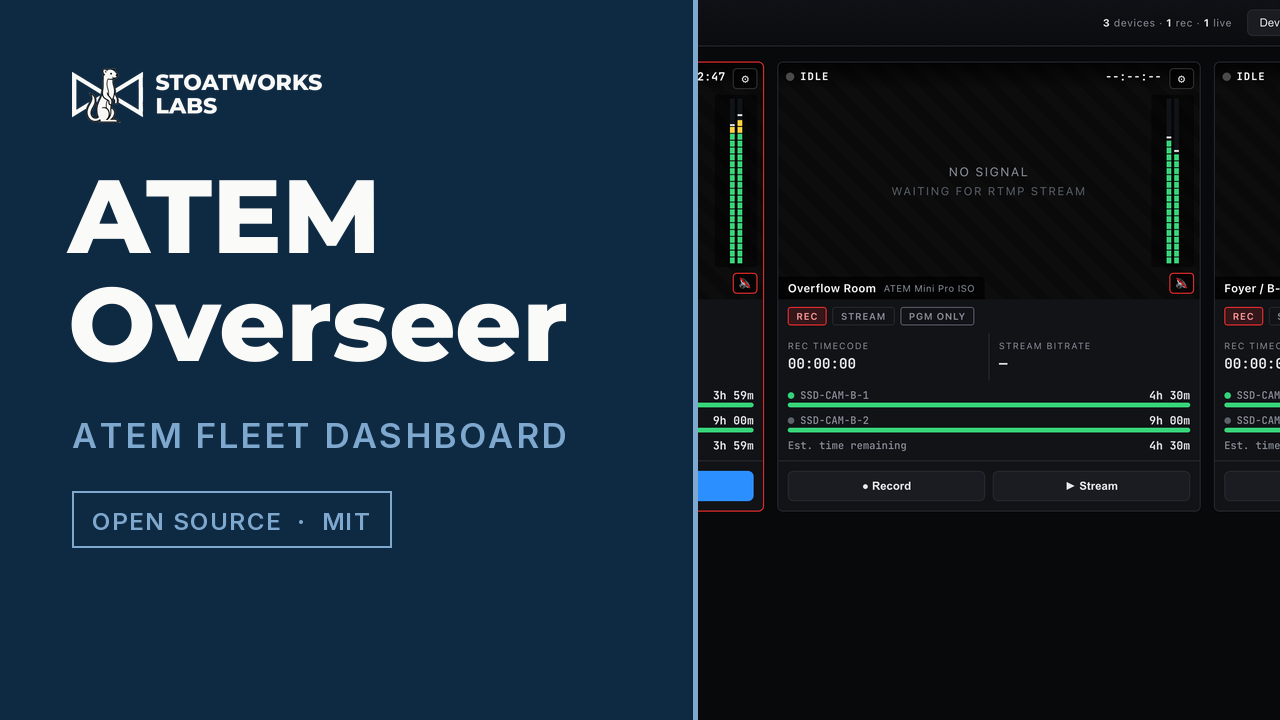
Task: Click the STREAM BITRATE label
Action: 1045,346
